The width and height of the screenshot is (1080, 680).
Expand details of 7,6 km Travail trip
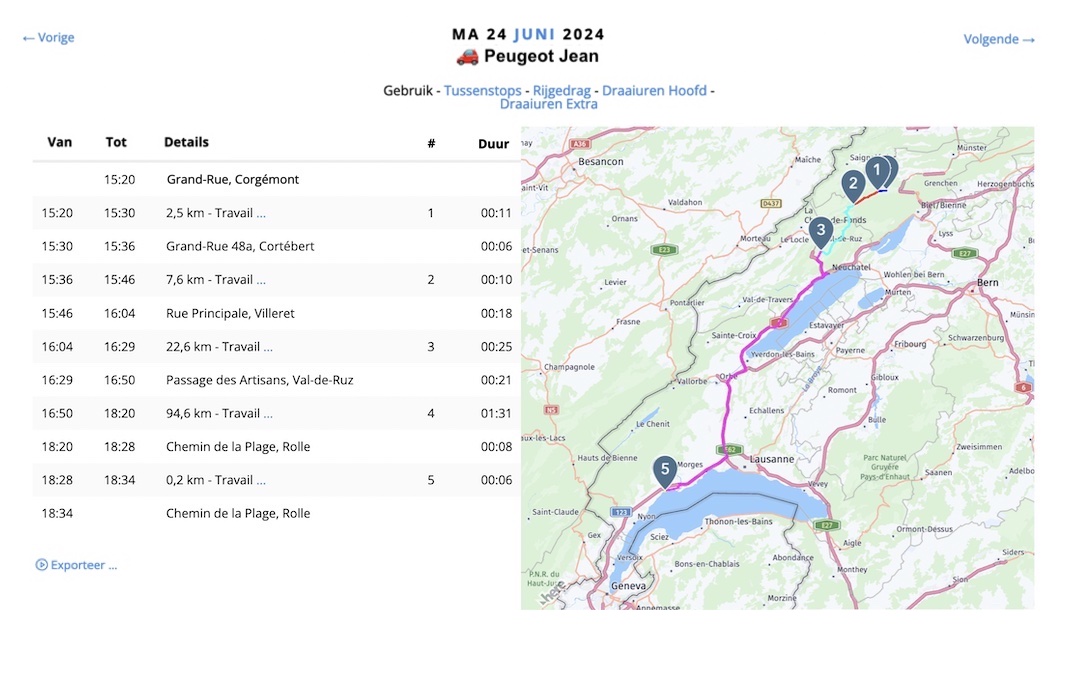click(x=261, y=280)
